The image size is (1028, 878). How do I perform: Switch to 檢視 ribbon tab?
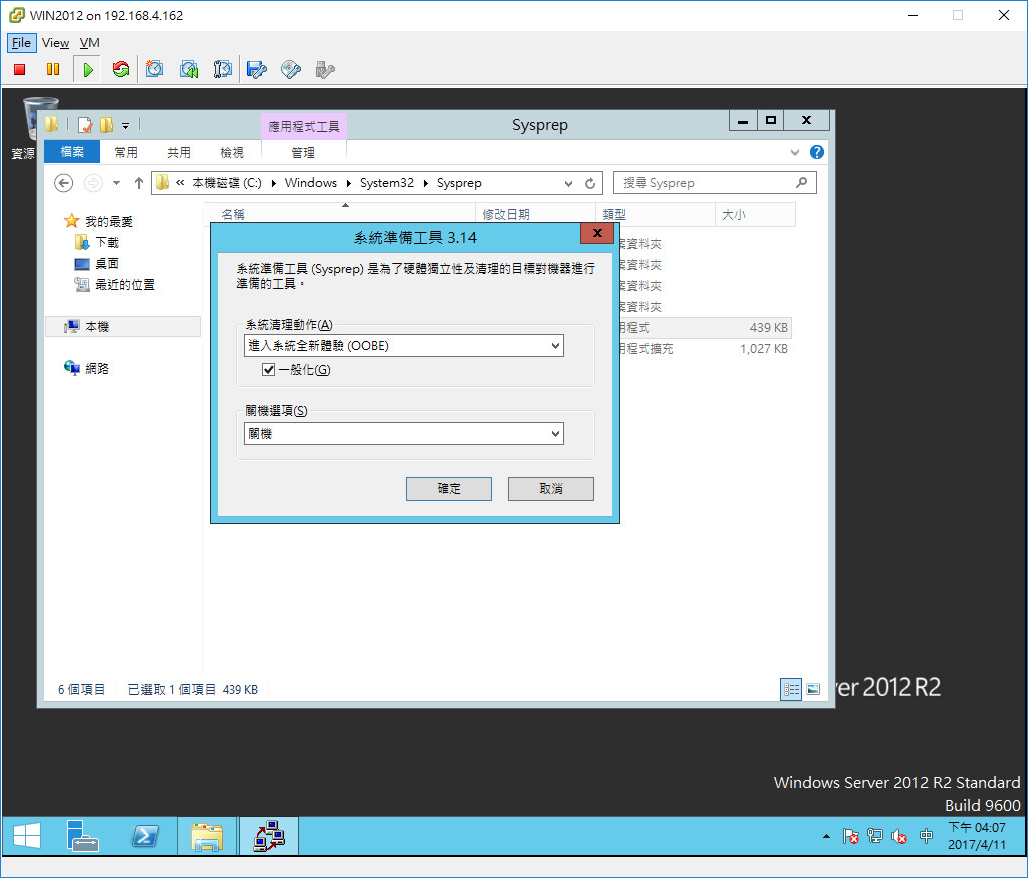(231, 152)
